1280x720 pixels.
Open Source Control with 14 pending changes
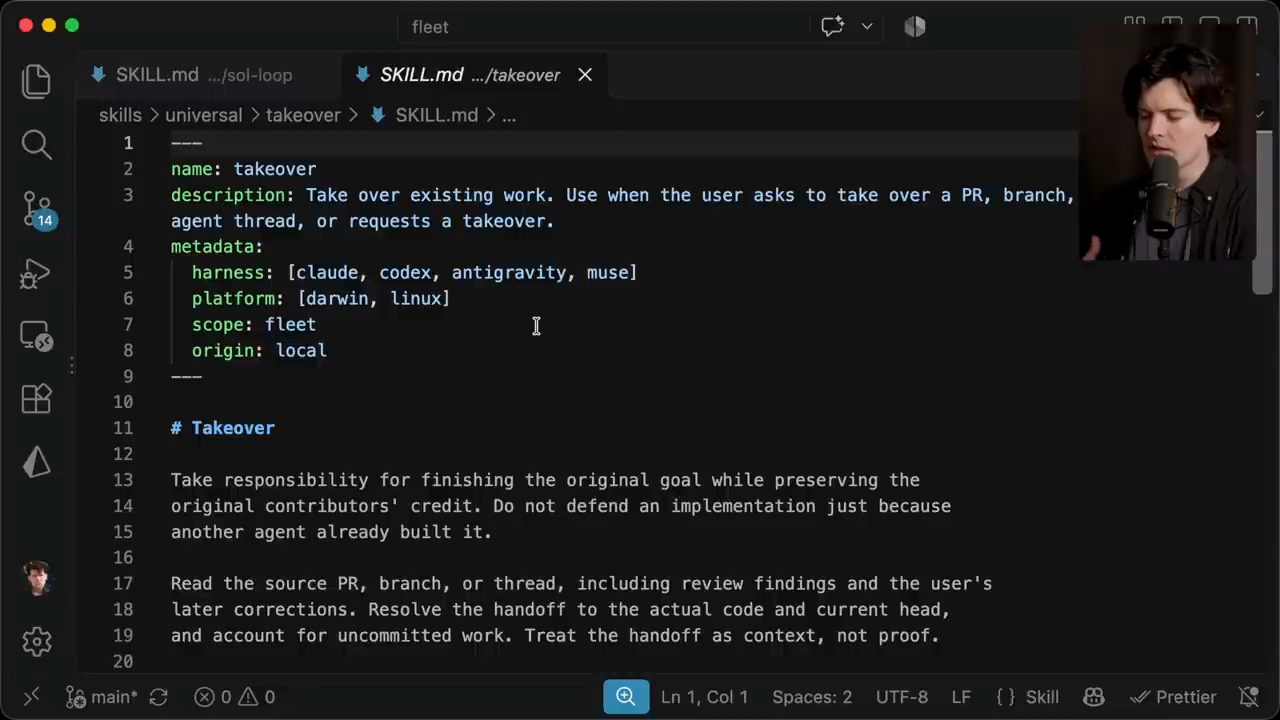click(37, 209)
